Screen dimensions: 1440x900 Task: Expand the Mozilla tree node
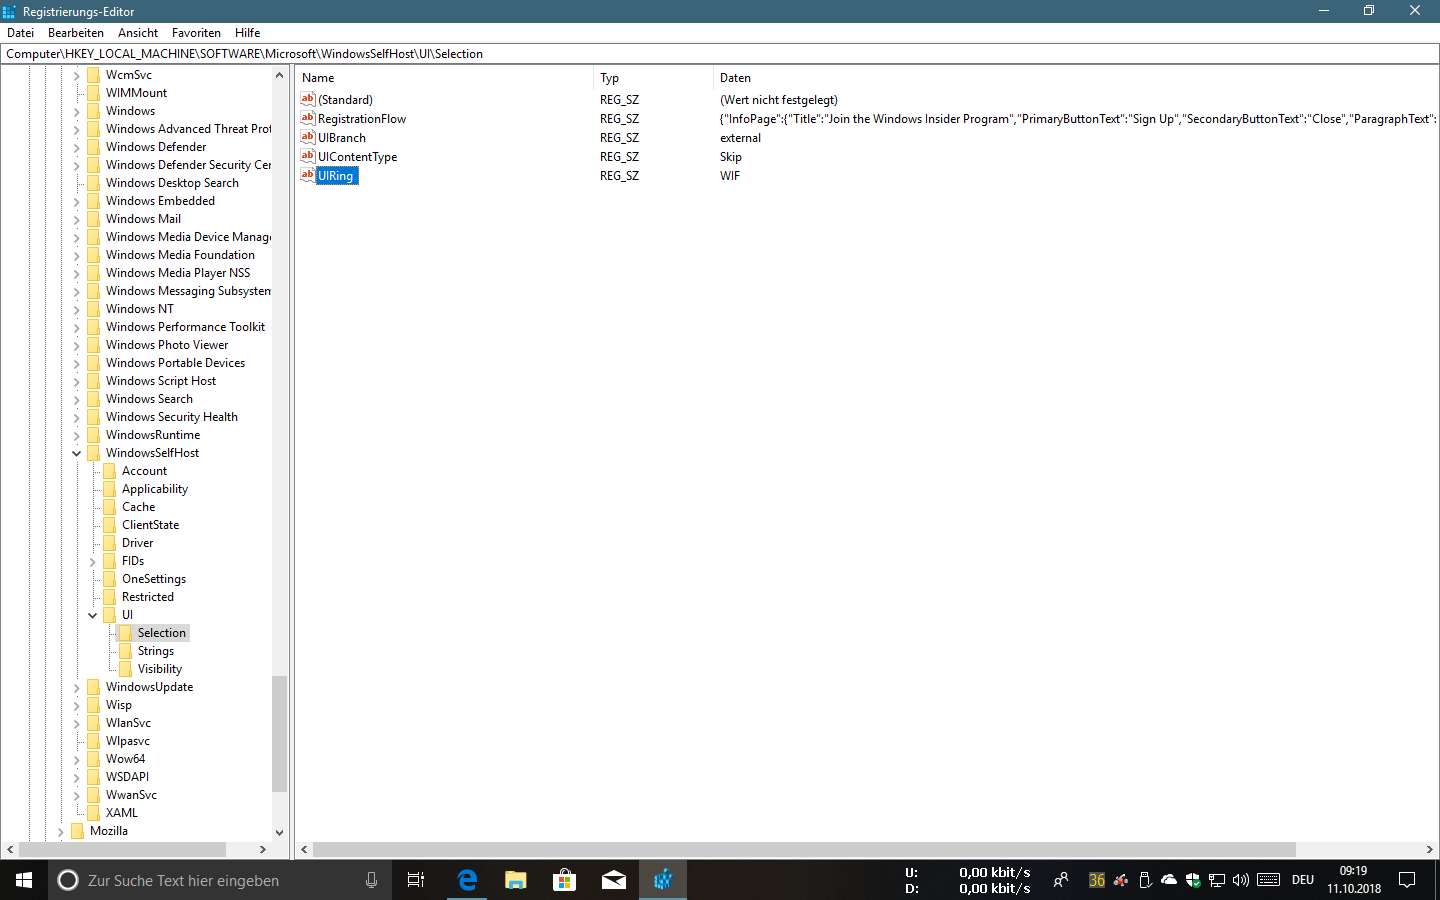60,831
